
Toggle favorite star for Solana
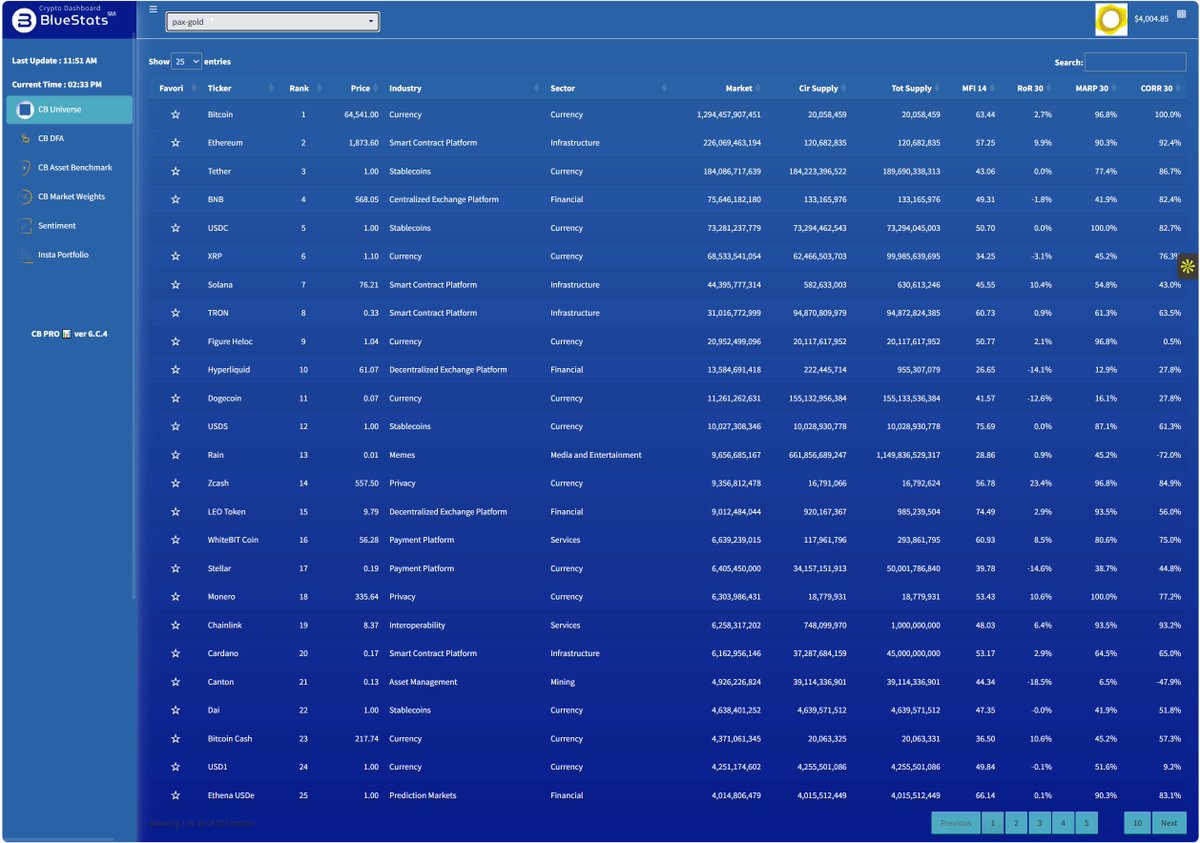176,285
